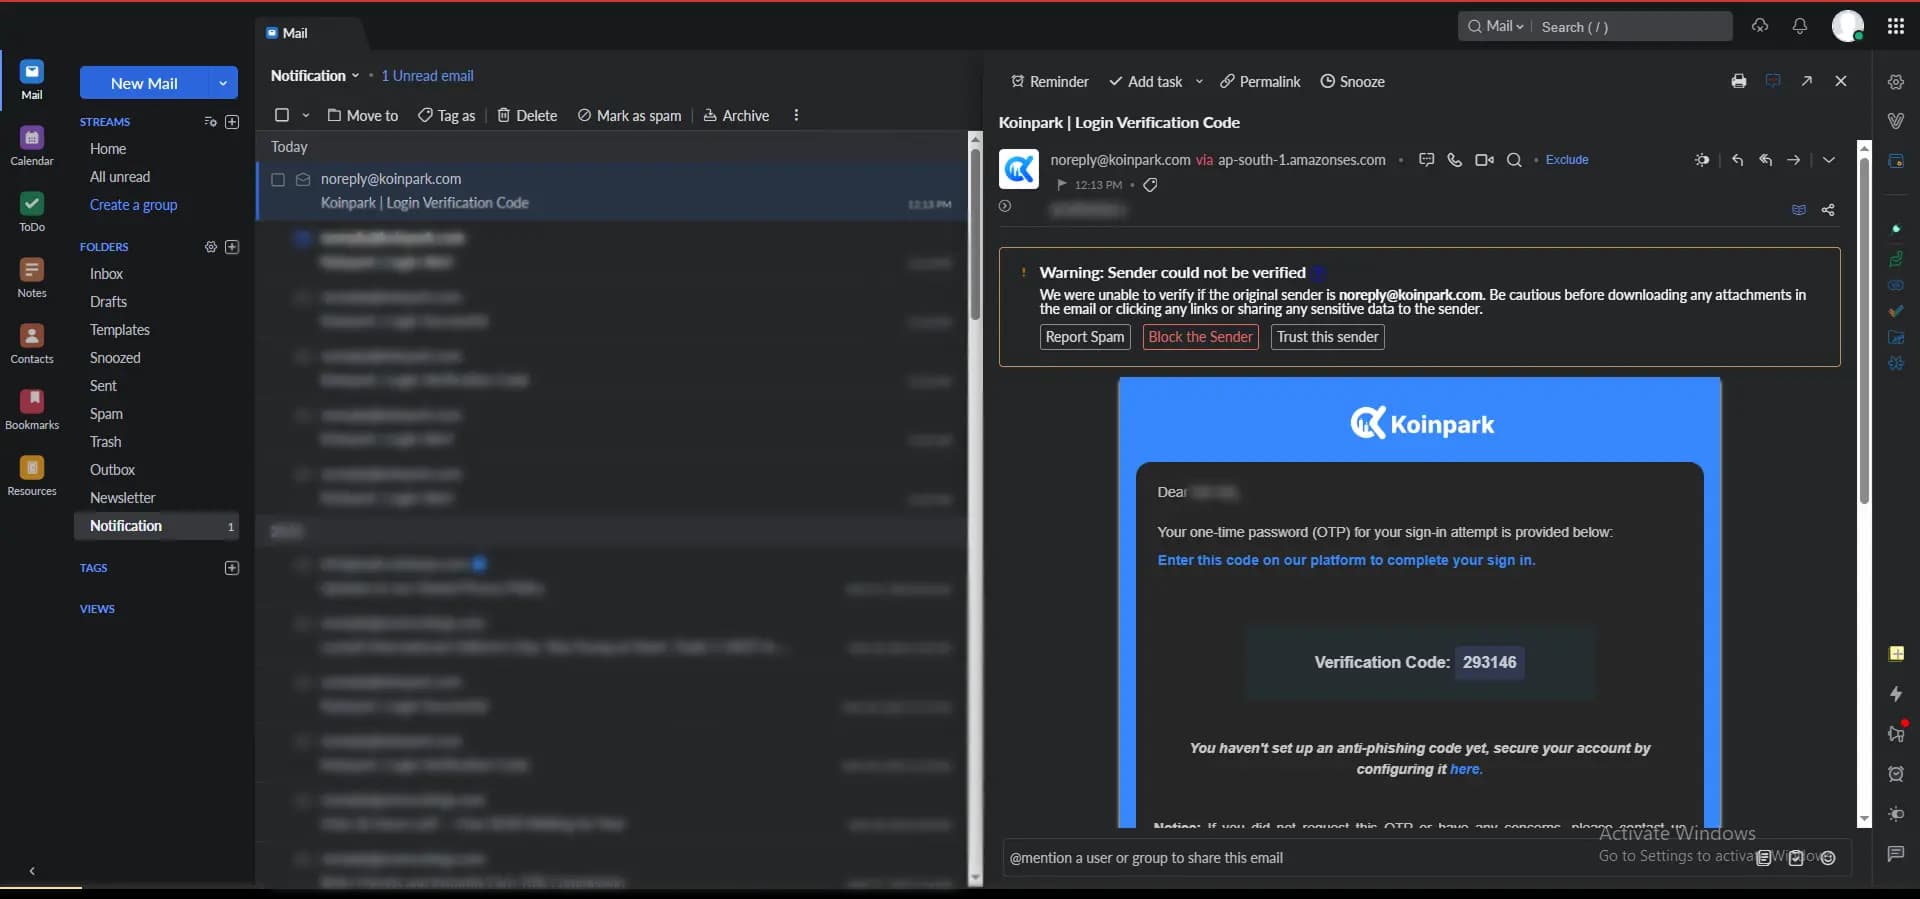1920x899 pixels.
Task: Print the open email
Action: click(x=1739, y=81)
